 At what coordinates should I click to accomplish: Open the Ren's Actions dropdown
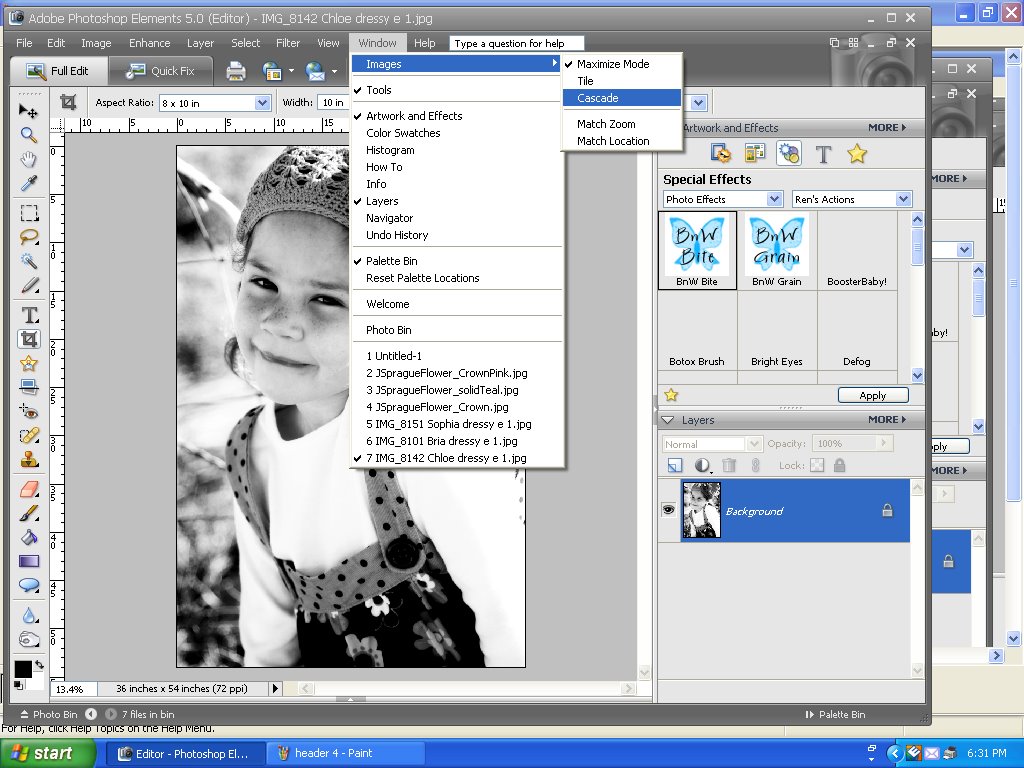coord(903,199)
